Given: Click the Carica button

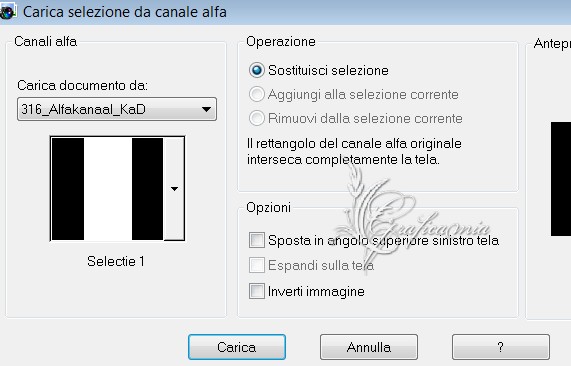Looking at the screenshot, I should tap(237, 347).
